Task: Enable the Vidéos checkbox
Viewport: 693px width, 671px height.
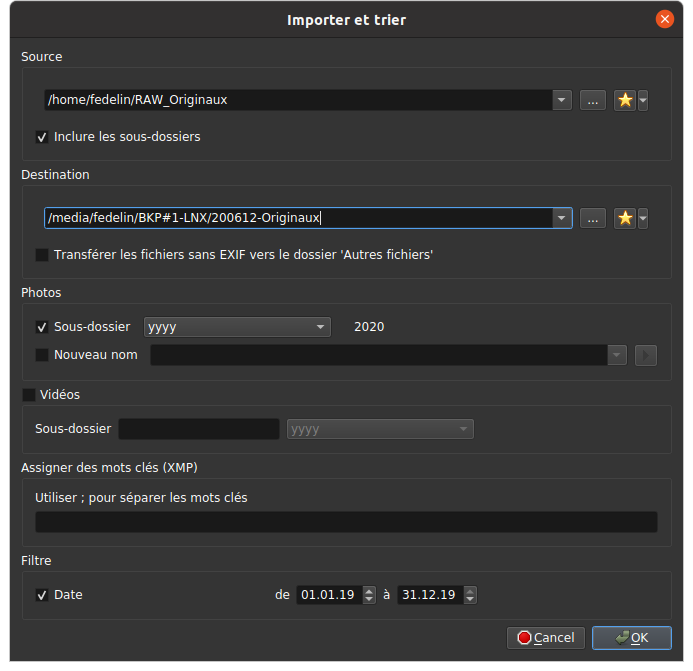Action: tap(29, 395)
